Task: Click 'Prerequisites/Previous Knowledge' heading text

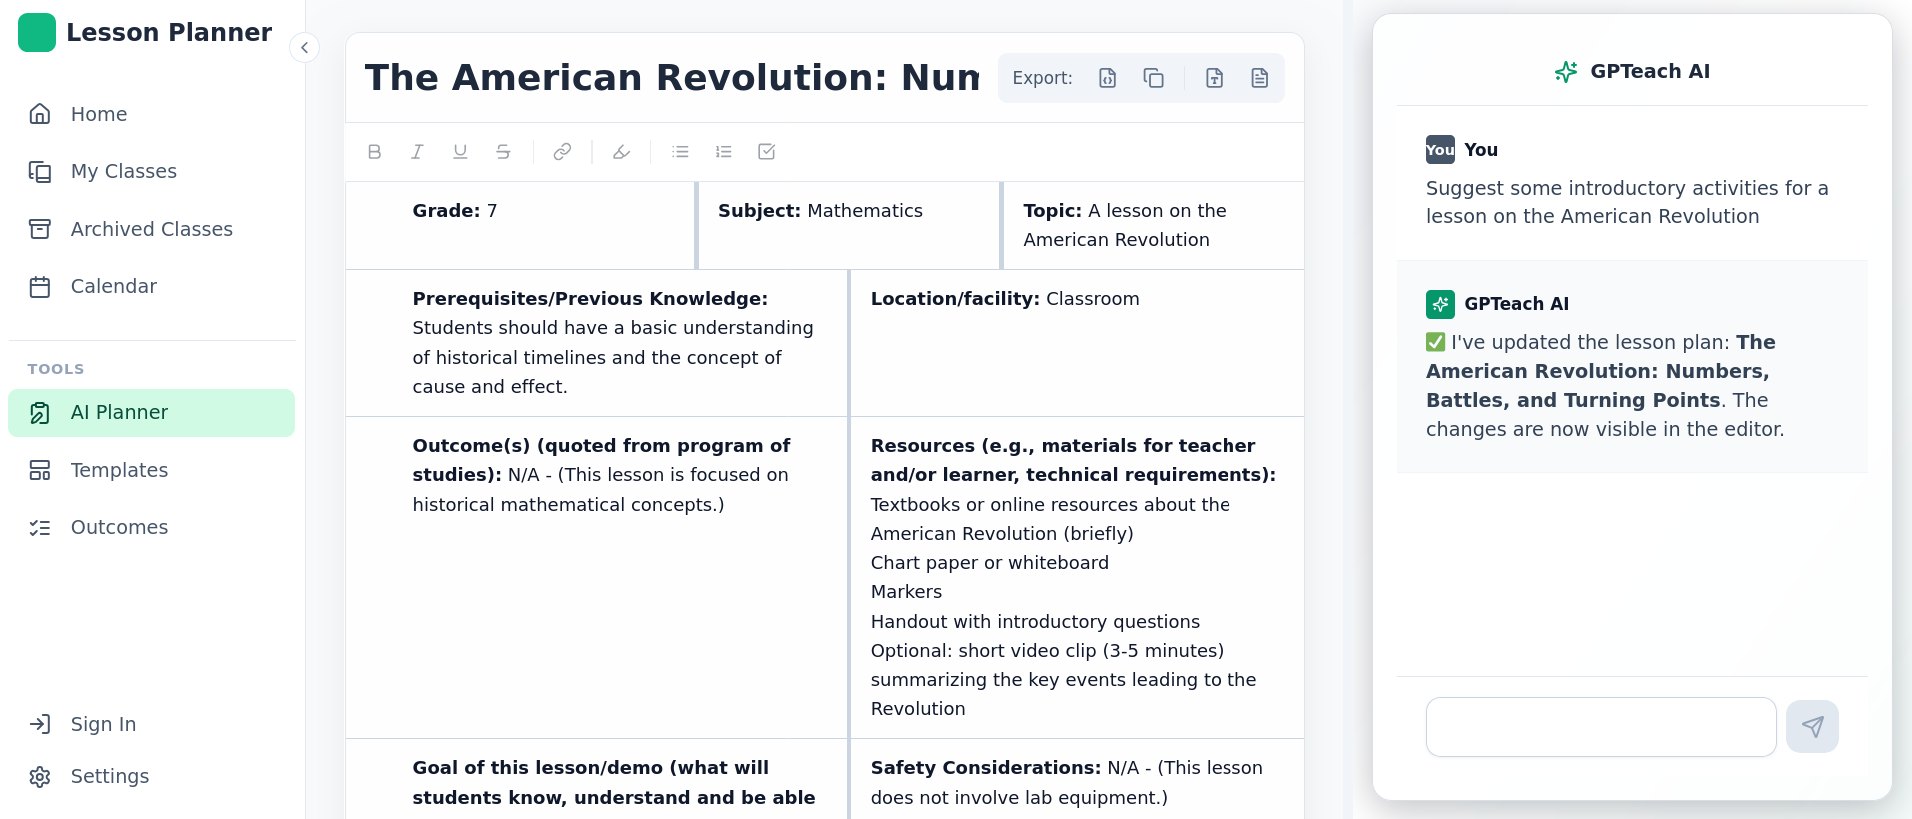Action: [x=590, y=299]
